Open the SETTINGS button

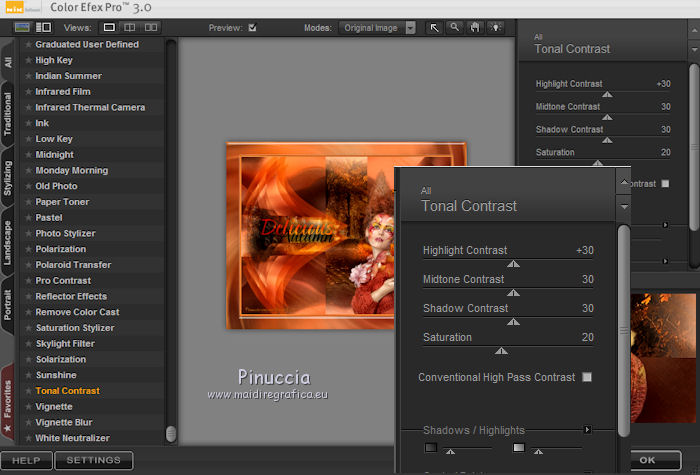(93, 460)
